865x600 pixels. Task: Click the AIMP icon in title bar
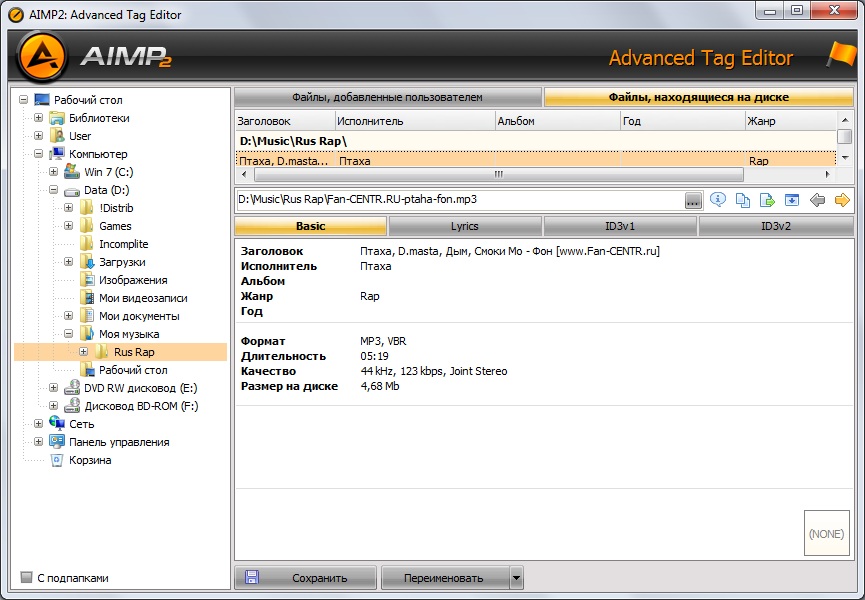pyautogui.click(x=16, y=15)
